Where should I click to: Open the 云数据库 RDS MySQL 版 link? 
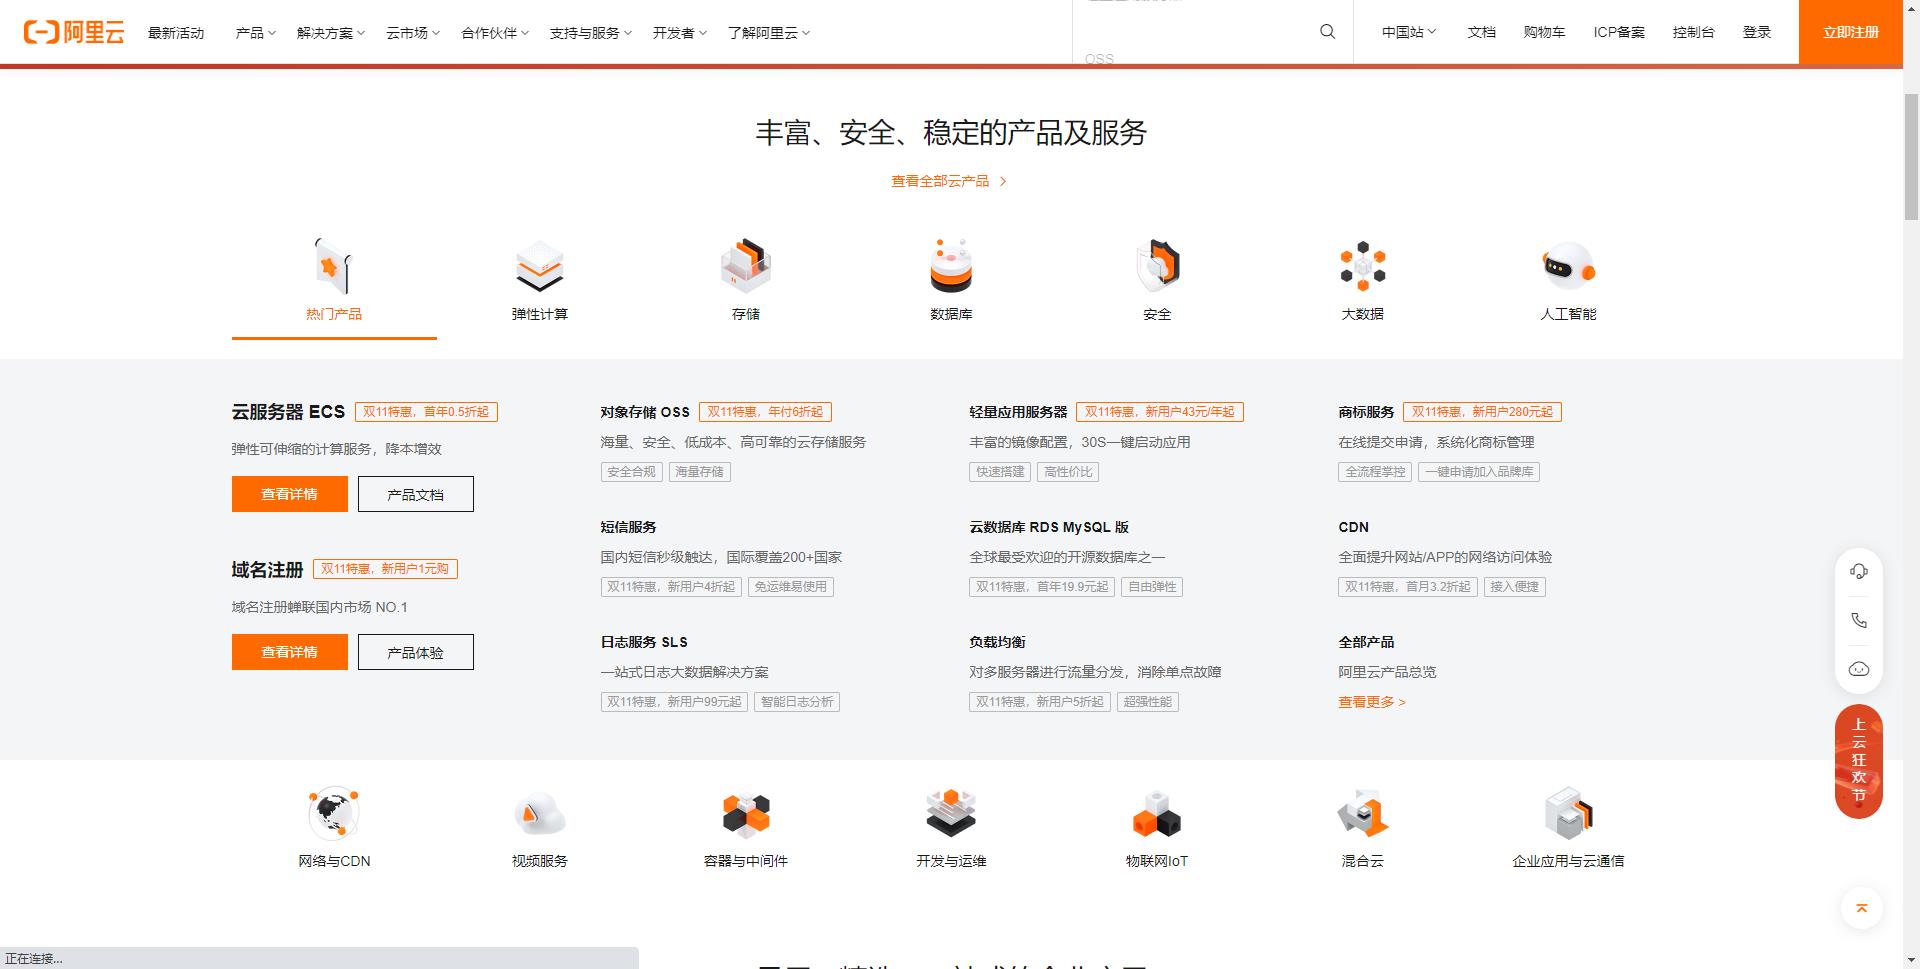click(x=1049, y=527)
